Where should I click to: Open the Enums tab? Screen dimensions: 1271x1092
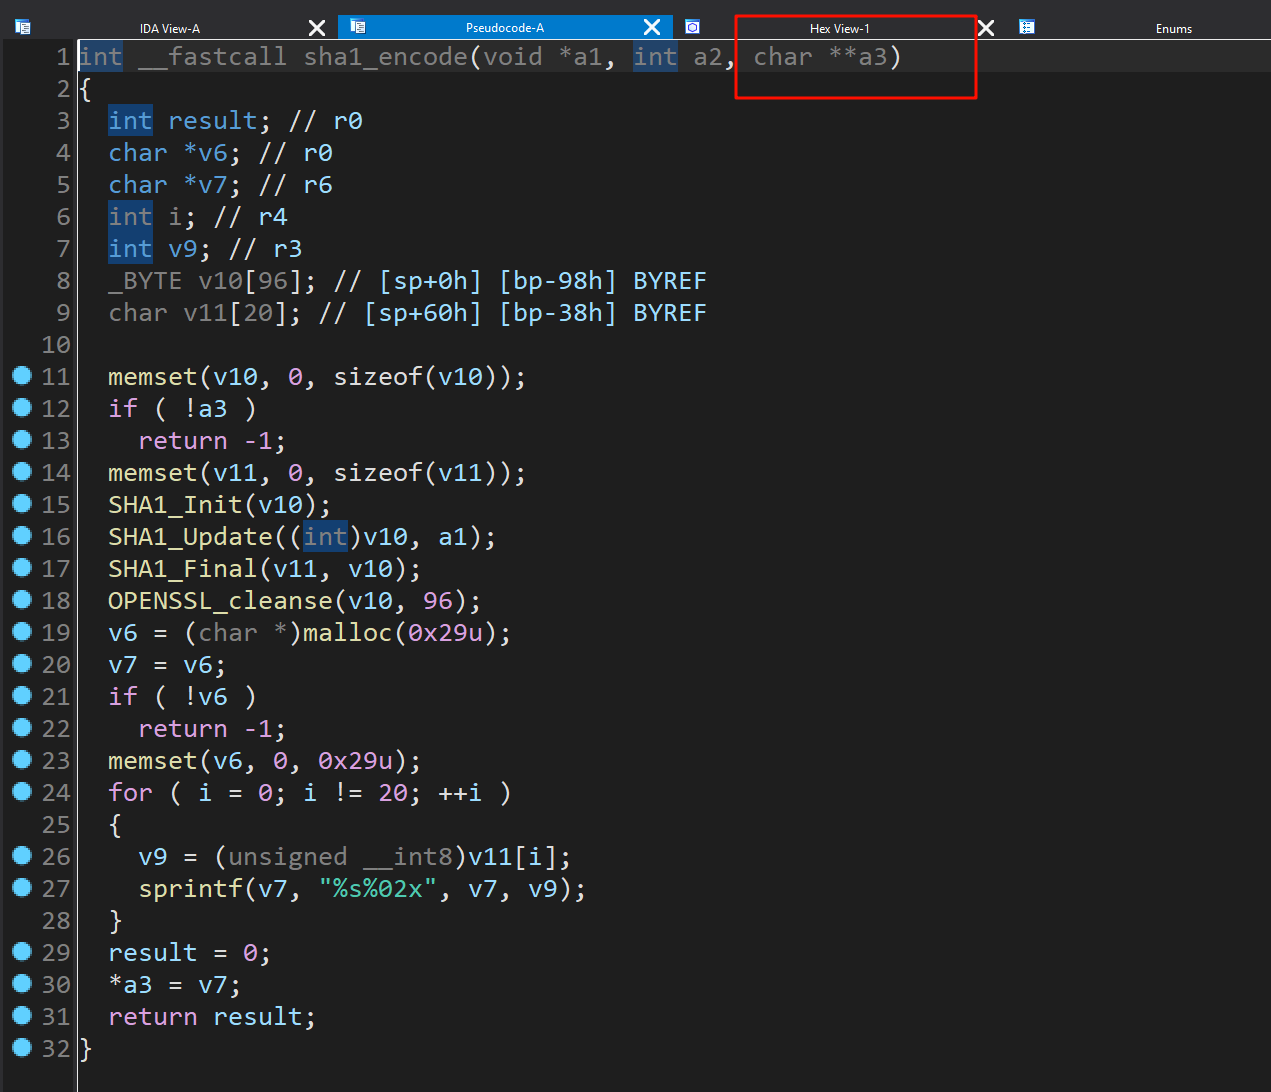1173,28
